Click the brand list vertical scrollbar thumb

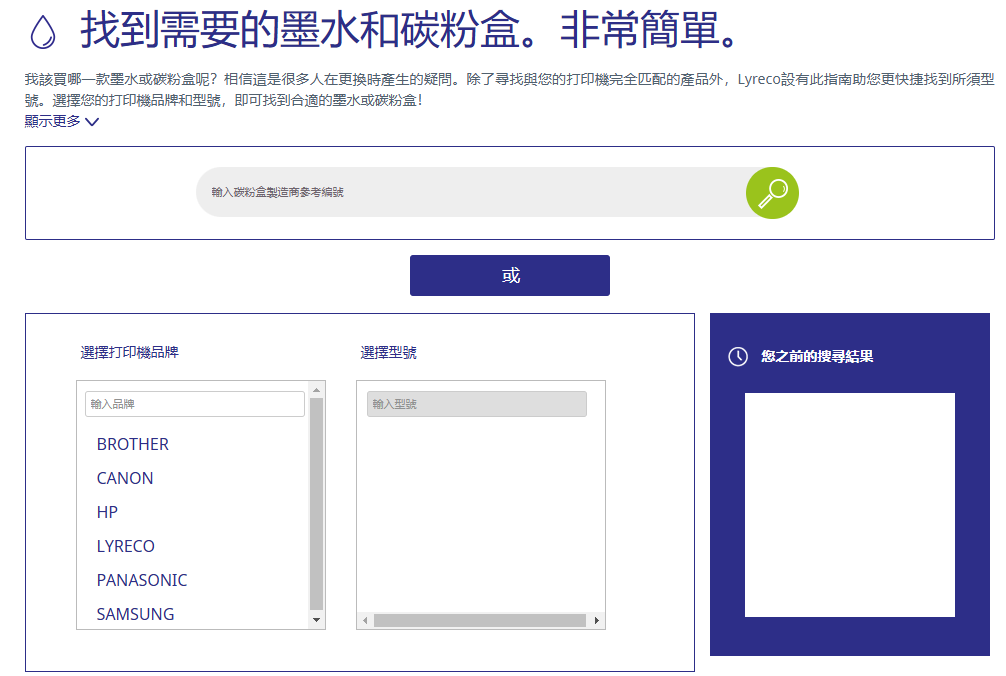coord(316,503)
